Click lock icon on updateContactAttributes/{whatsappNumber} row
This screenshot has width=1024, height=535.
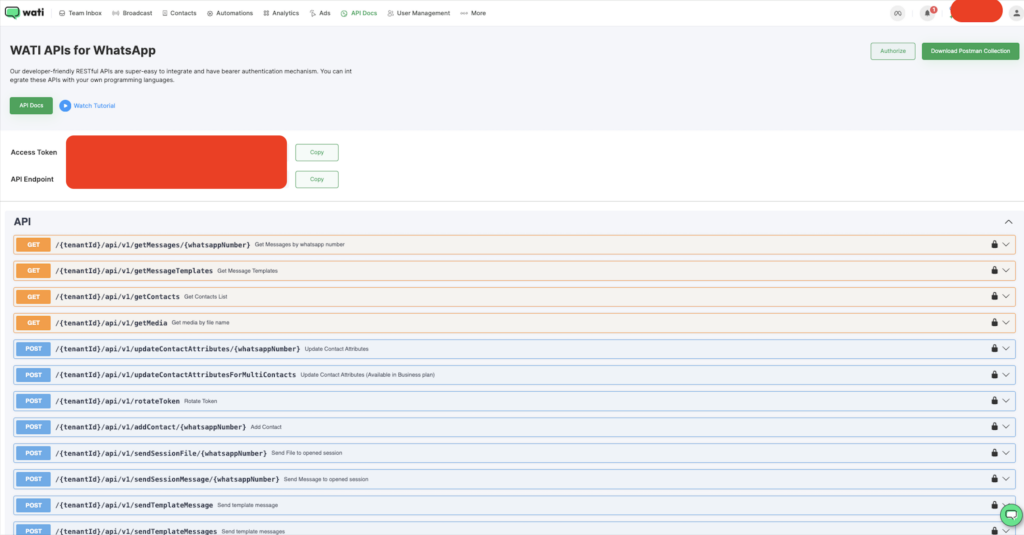pos(995,349)
